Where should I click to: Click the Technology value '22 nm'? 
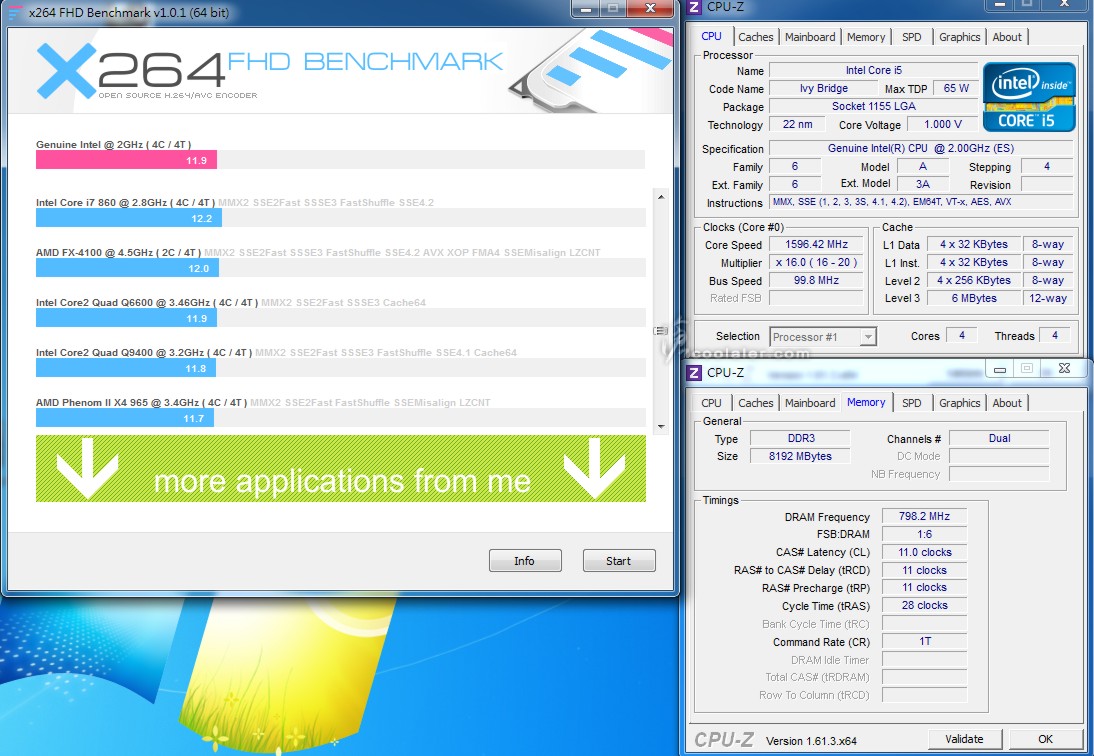click(x=797, y=124)
